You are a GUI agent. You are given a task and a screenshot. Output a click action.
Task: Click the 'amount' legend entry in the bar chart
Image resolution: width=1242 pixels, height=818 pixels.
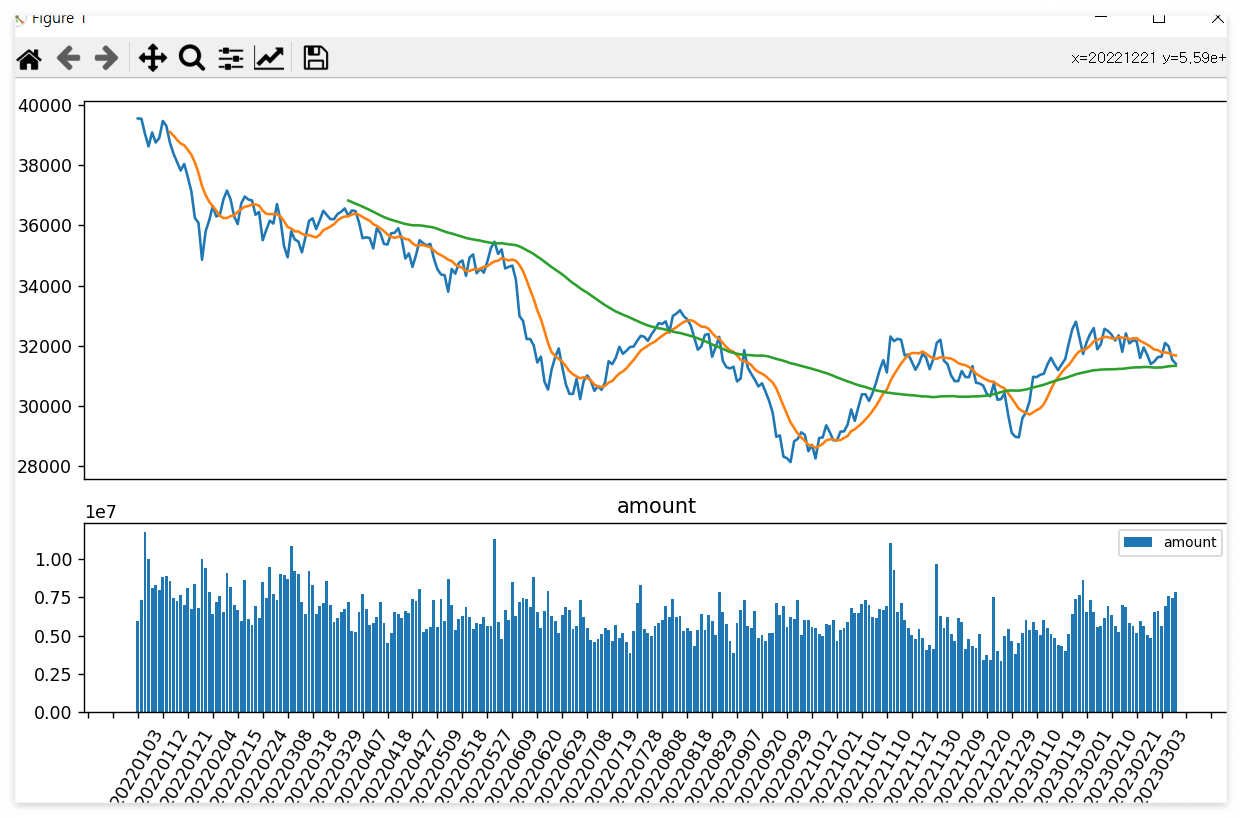click(x=1170, y=542)
